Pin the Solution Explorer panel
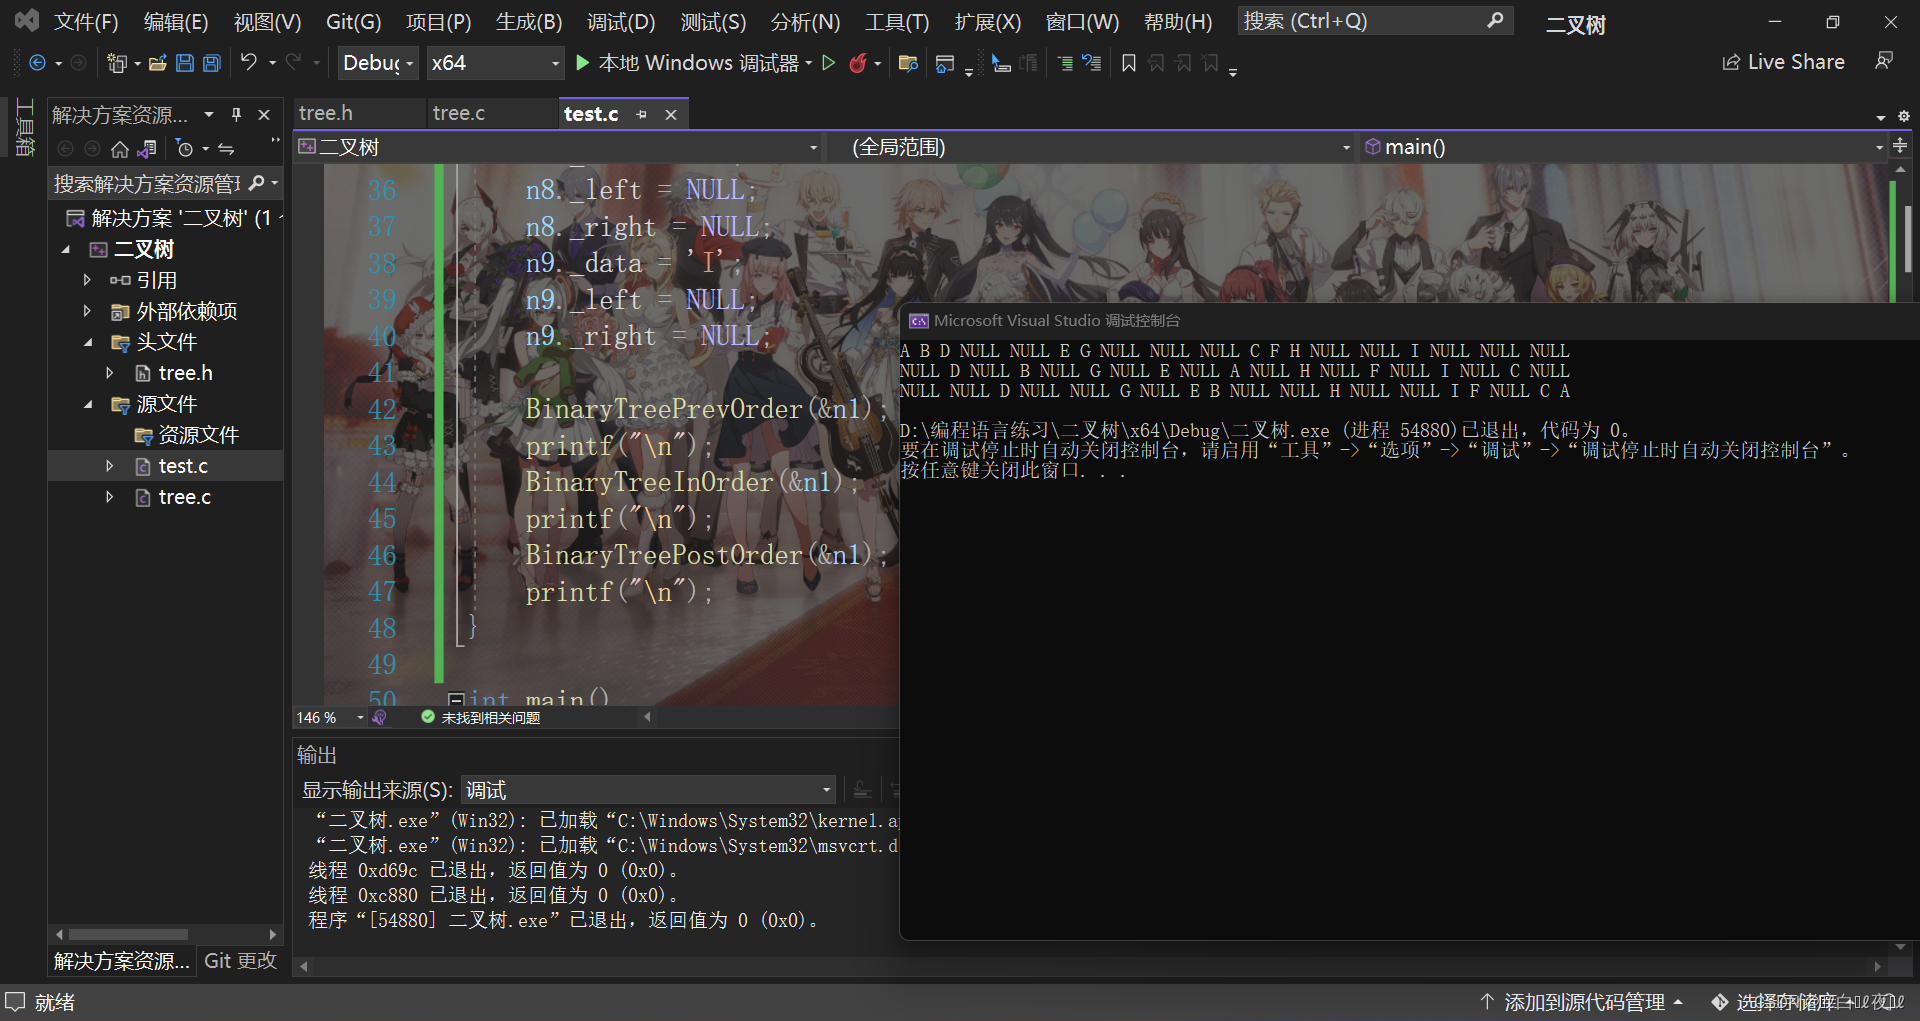This screenshot has width=1920, height=1021. tap(237, 115)
